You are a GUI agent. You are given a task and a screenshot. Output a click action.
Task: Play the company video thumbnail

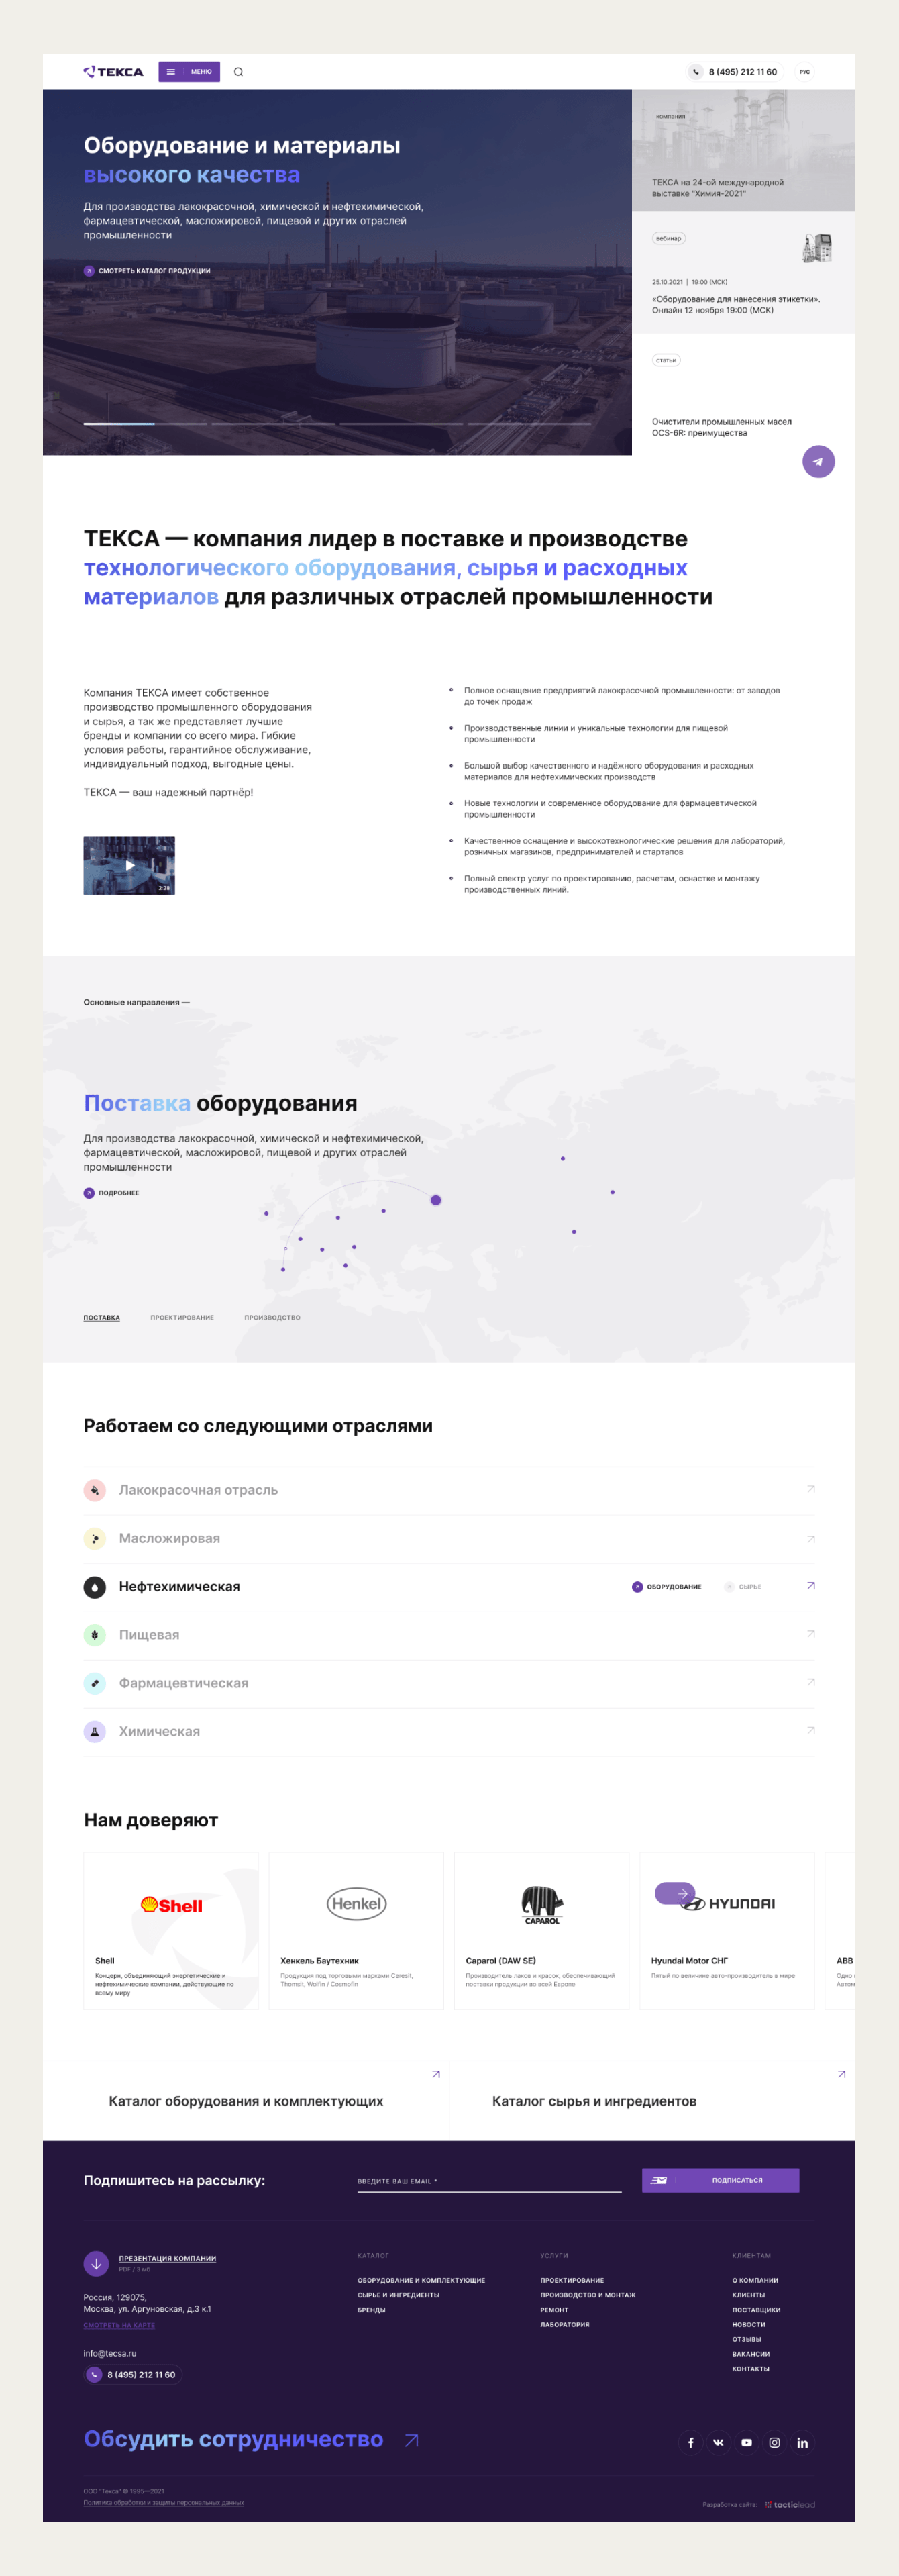(x=129, y=865)
